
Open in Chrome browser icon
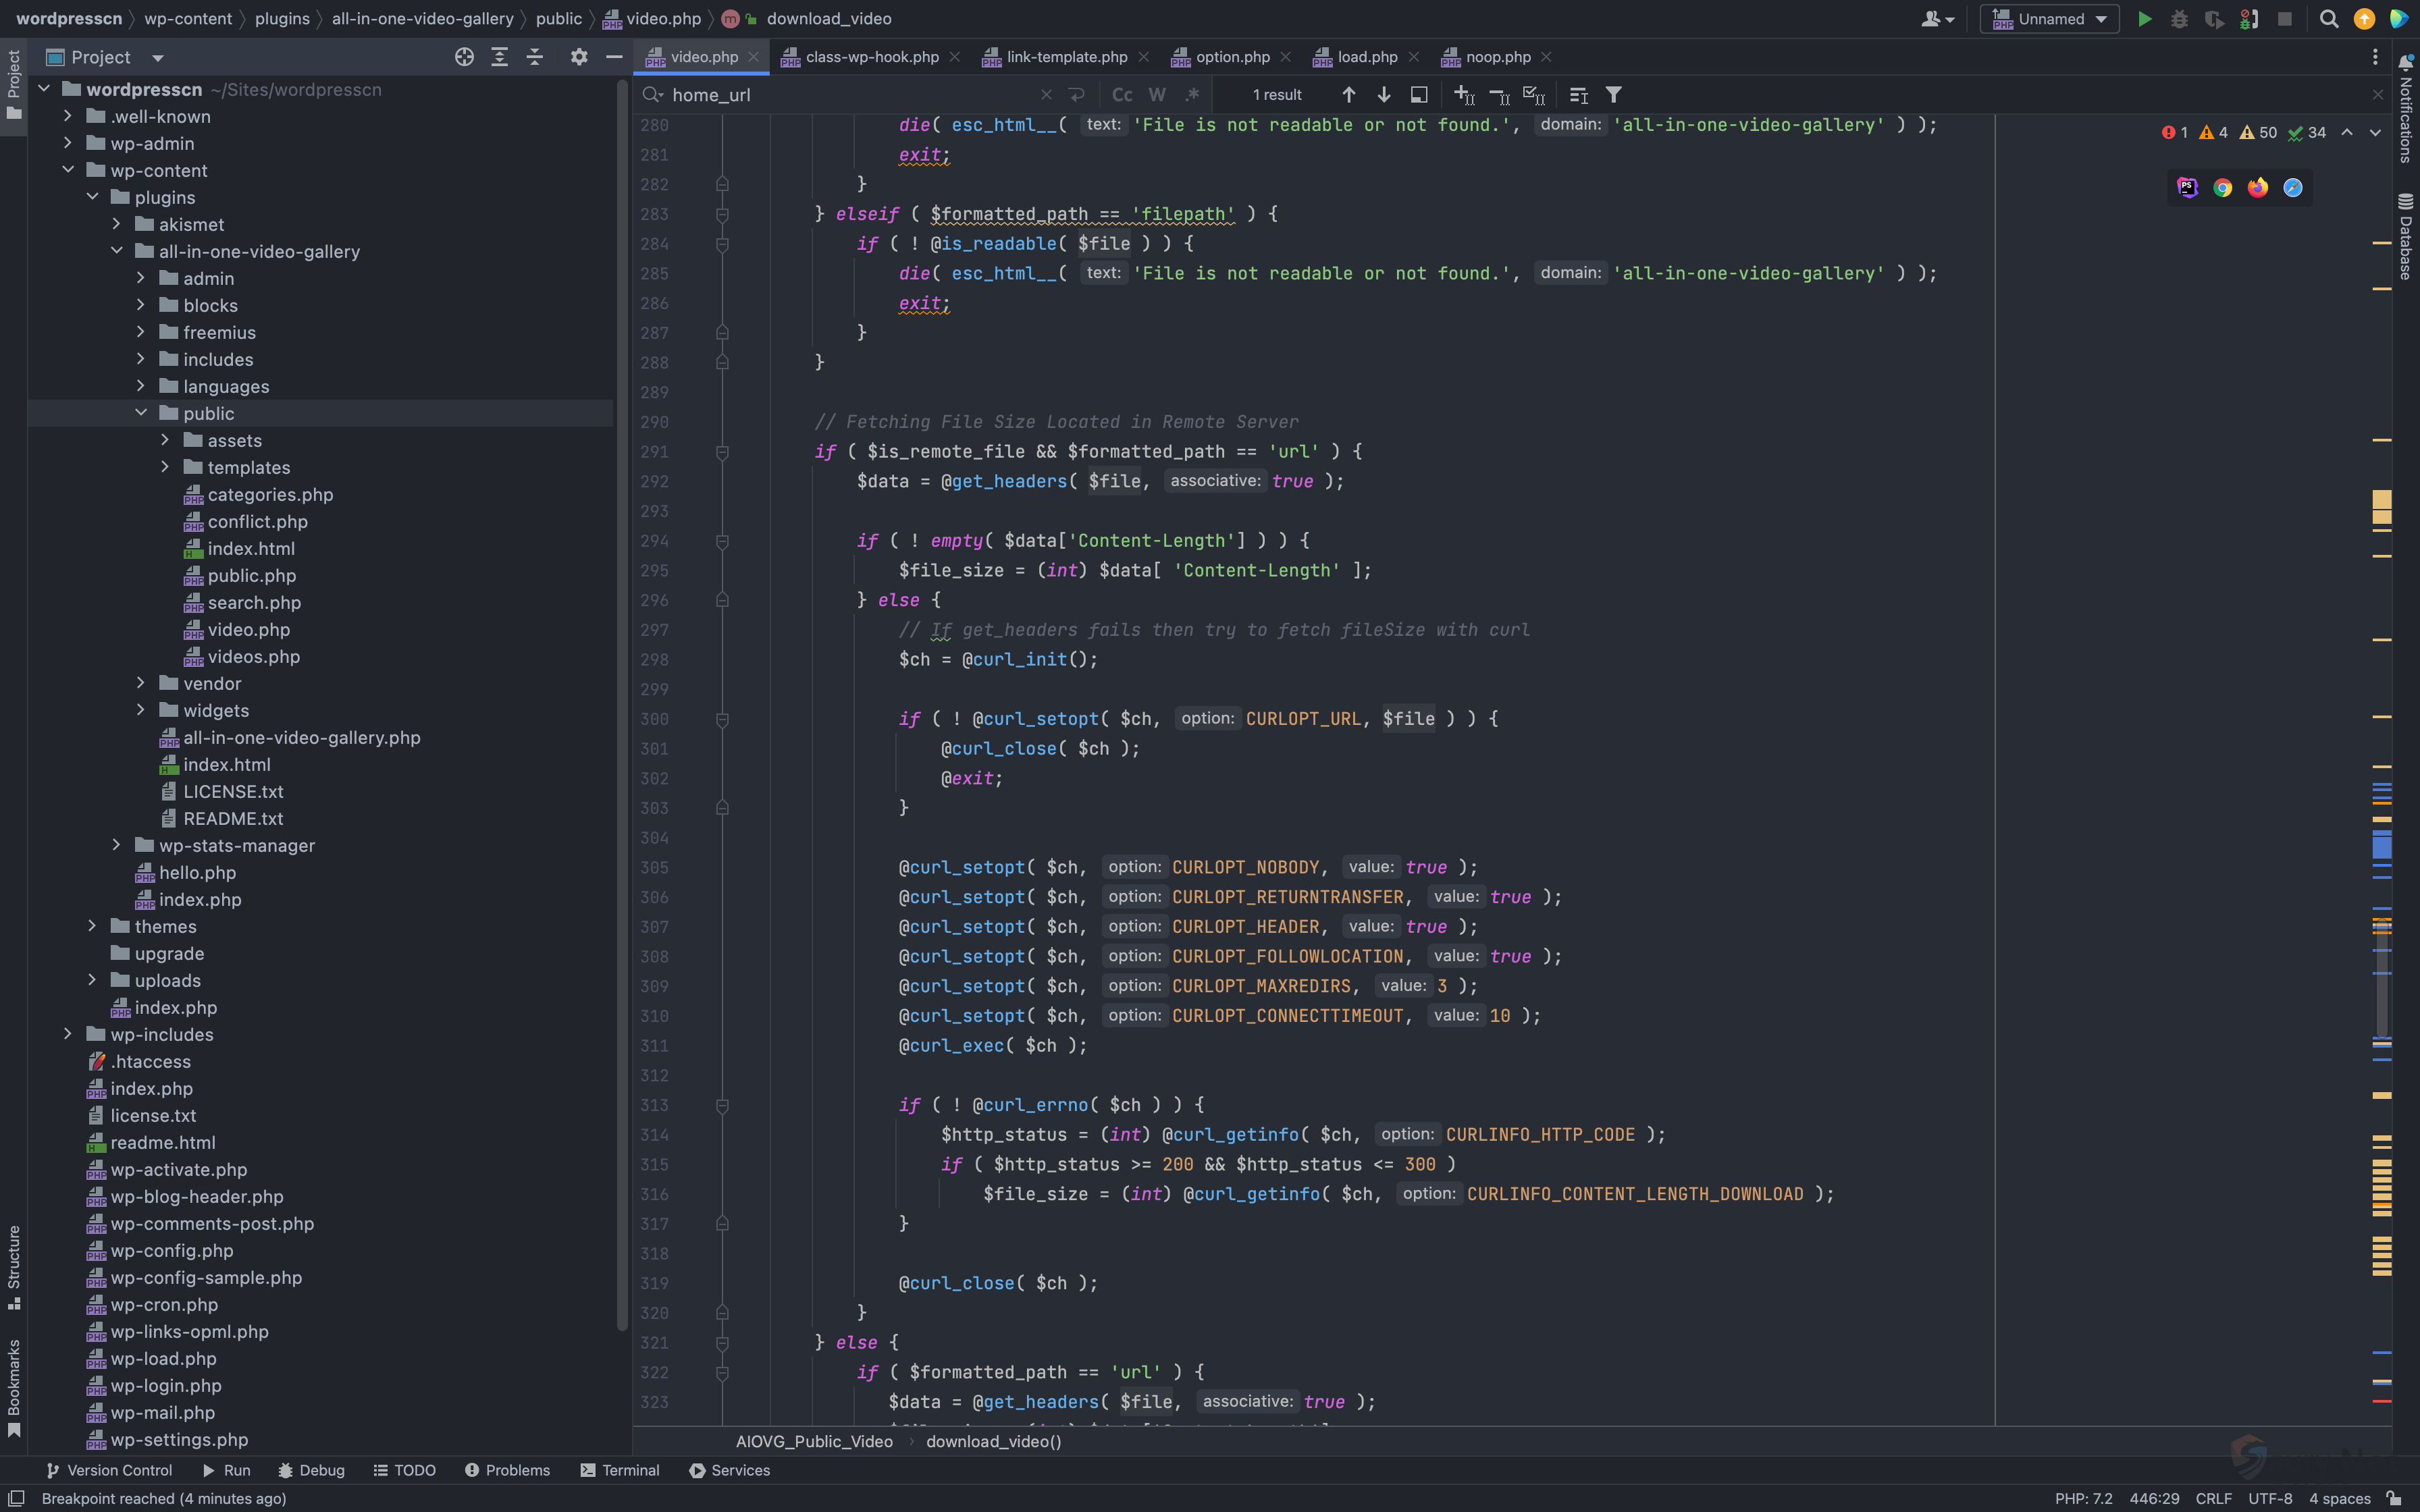click(x=2222, y=188)
